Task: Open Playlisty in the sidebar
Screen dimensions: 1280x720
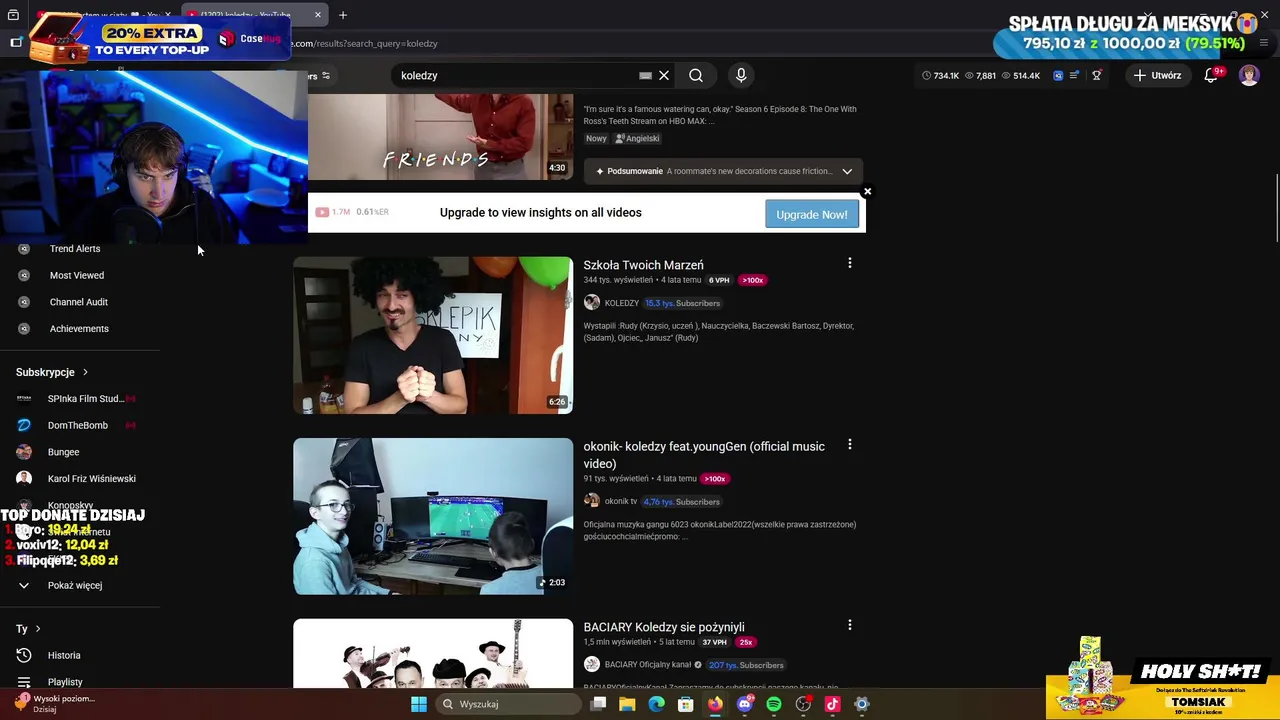Action: point(65,682)
